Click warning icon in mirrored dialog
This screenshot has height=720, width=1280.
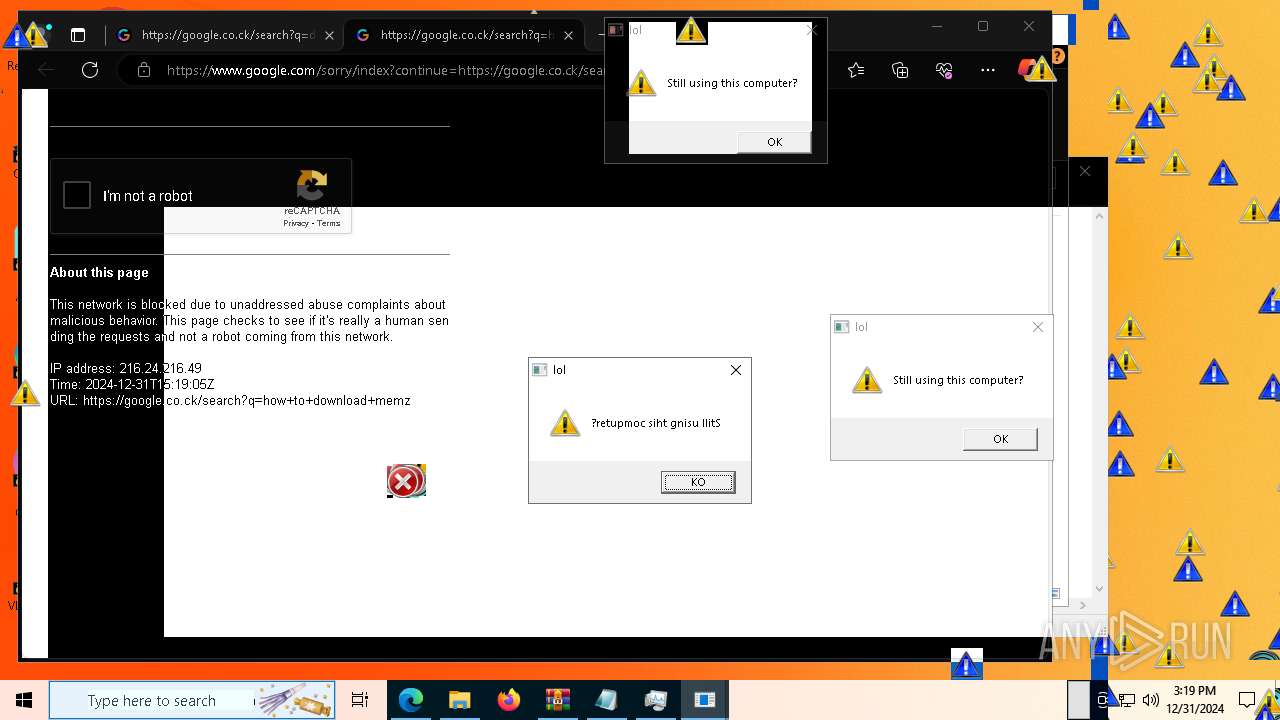[565, 423]
